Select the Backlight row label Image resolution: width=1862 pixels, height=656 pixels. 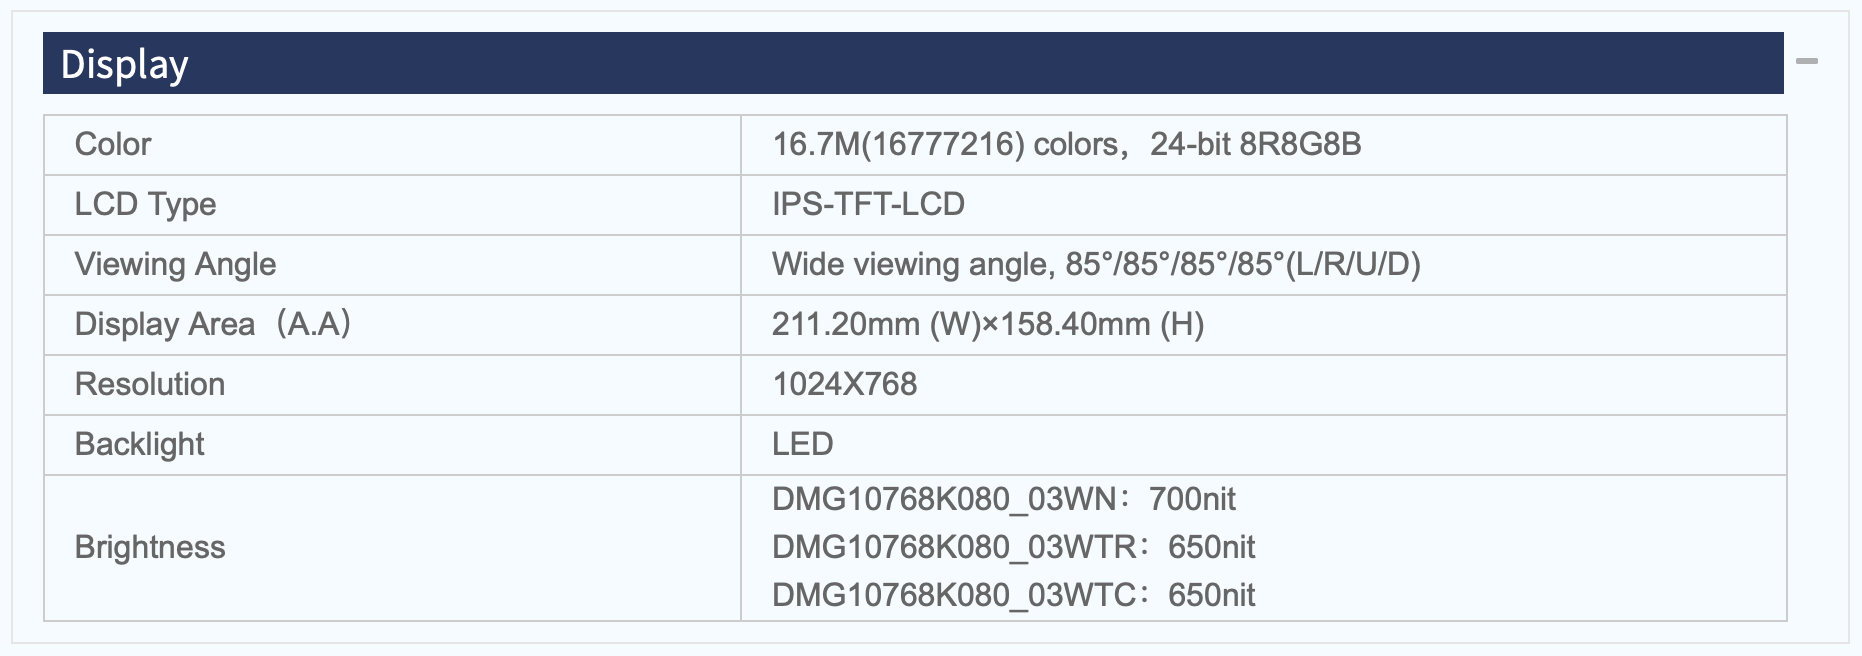tap(139, 444)
